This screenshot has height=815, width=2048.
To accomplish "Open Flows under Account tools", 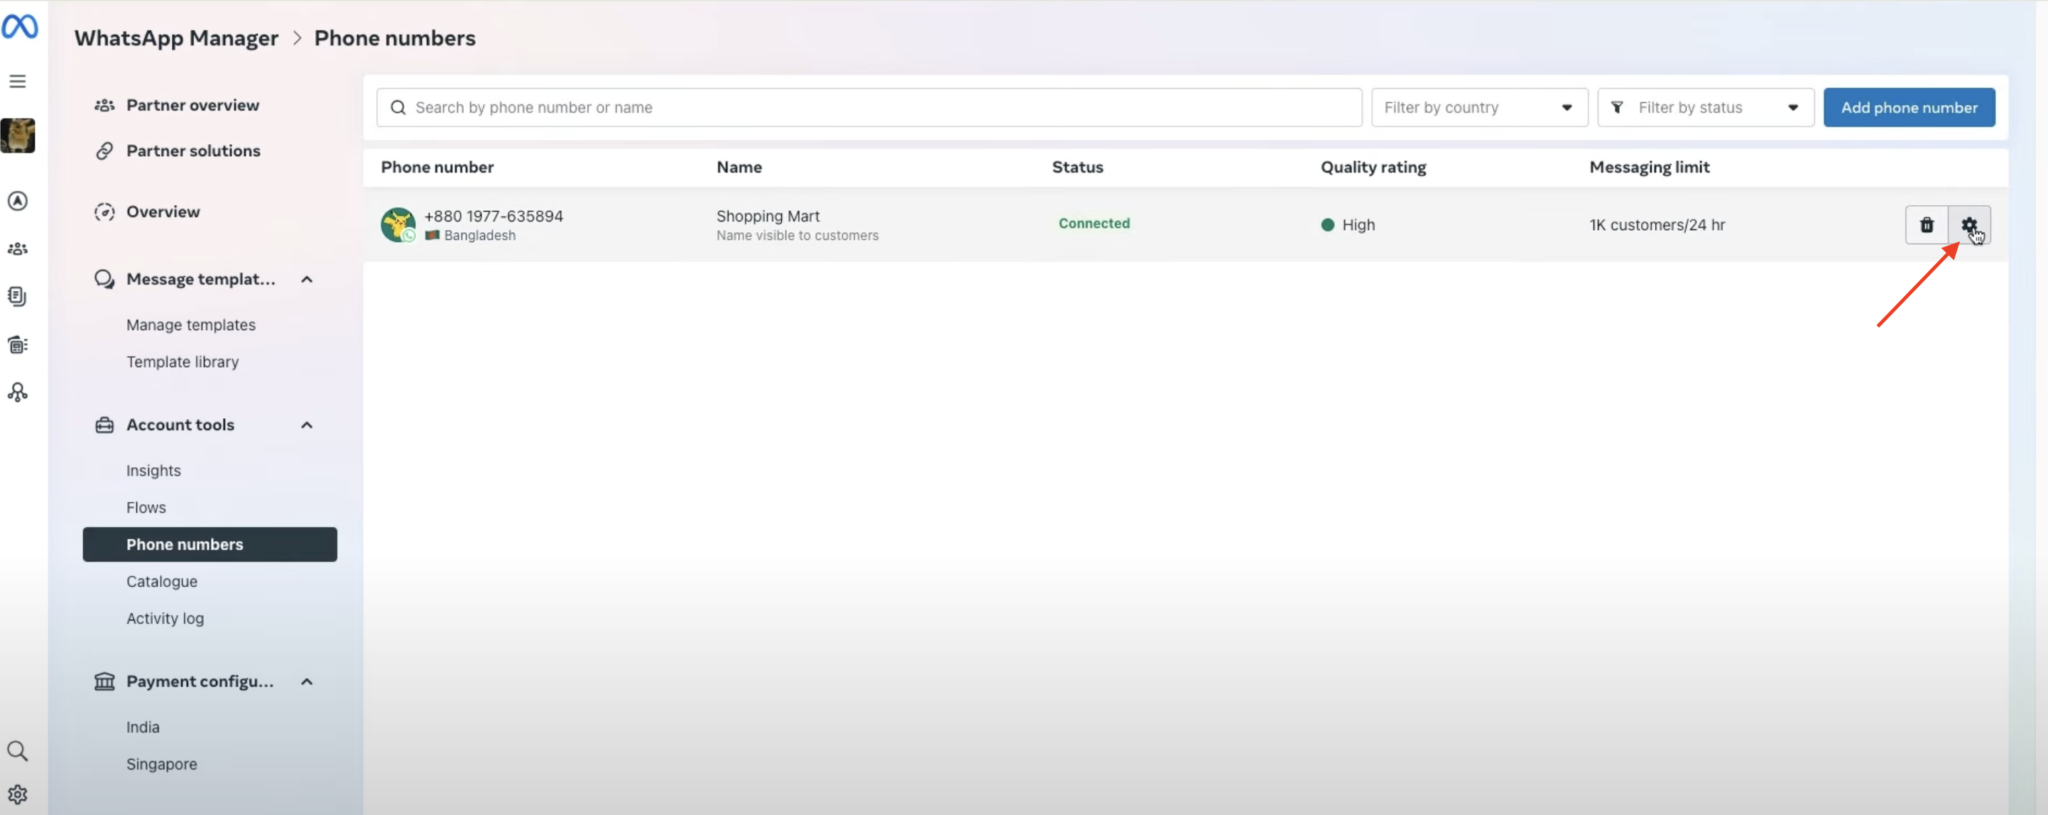I will (x=146, y=508).
